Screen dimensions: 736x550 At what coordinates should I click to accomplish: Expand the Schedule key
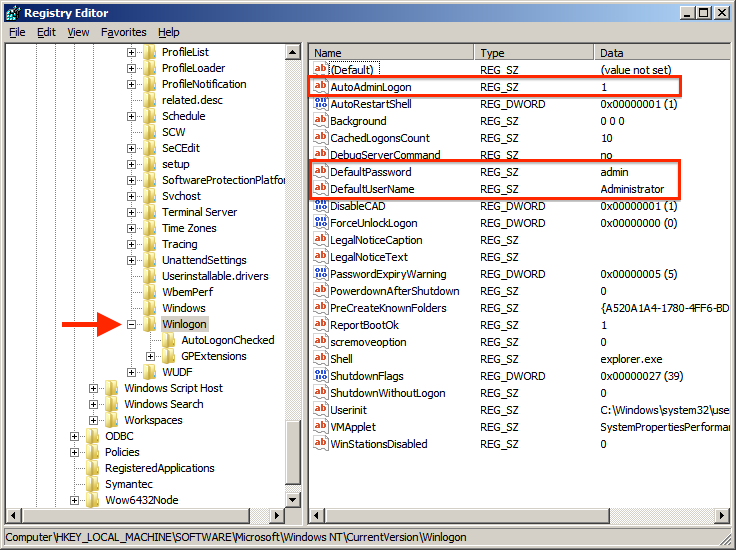point(131,116)
